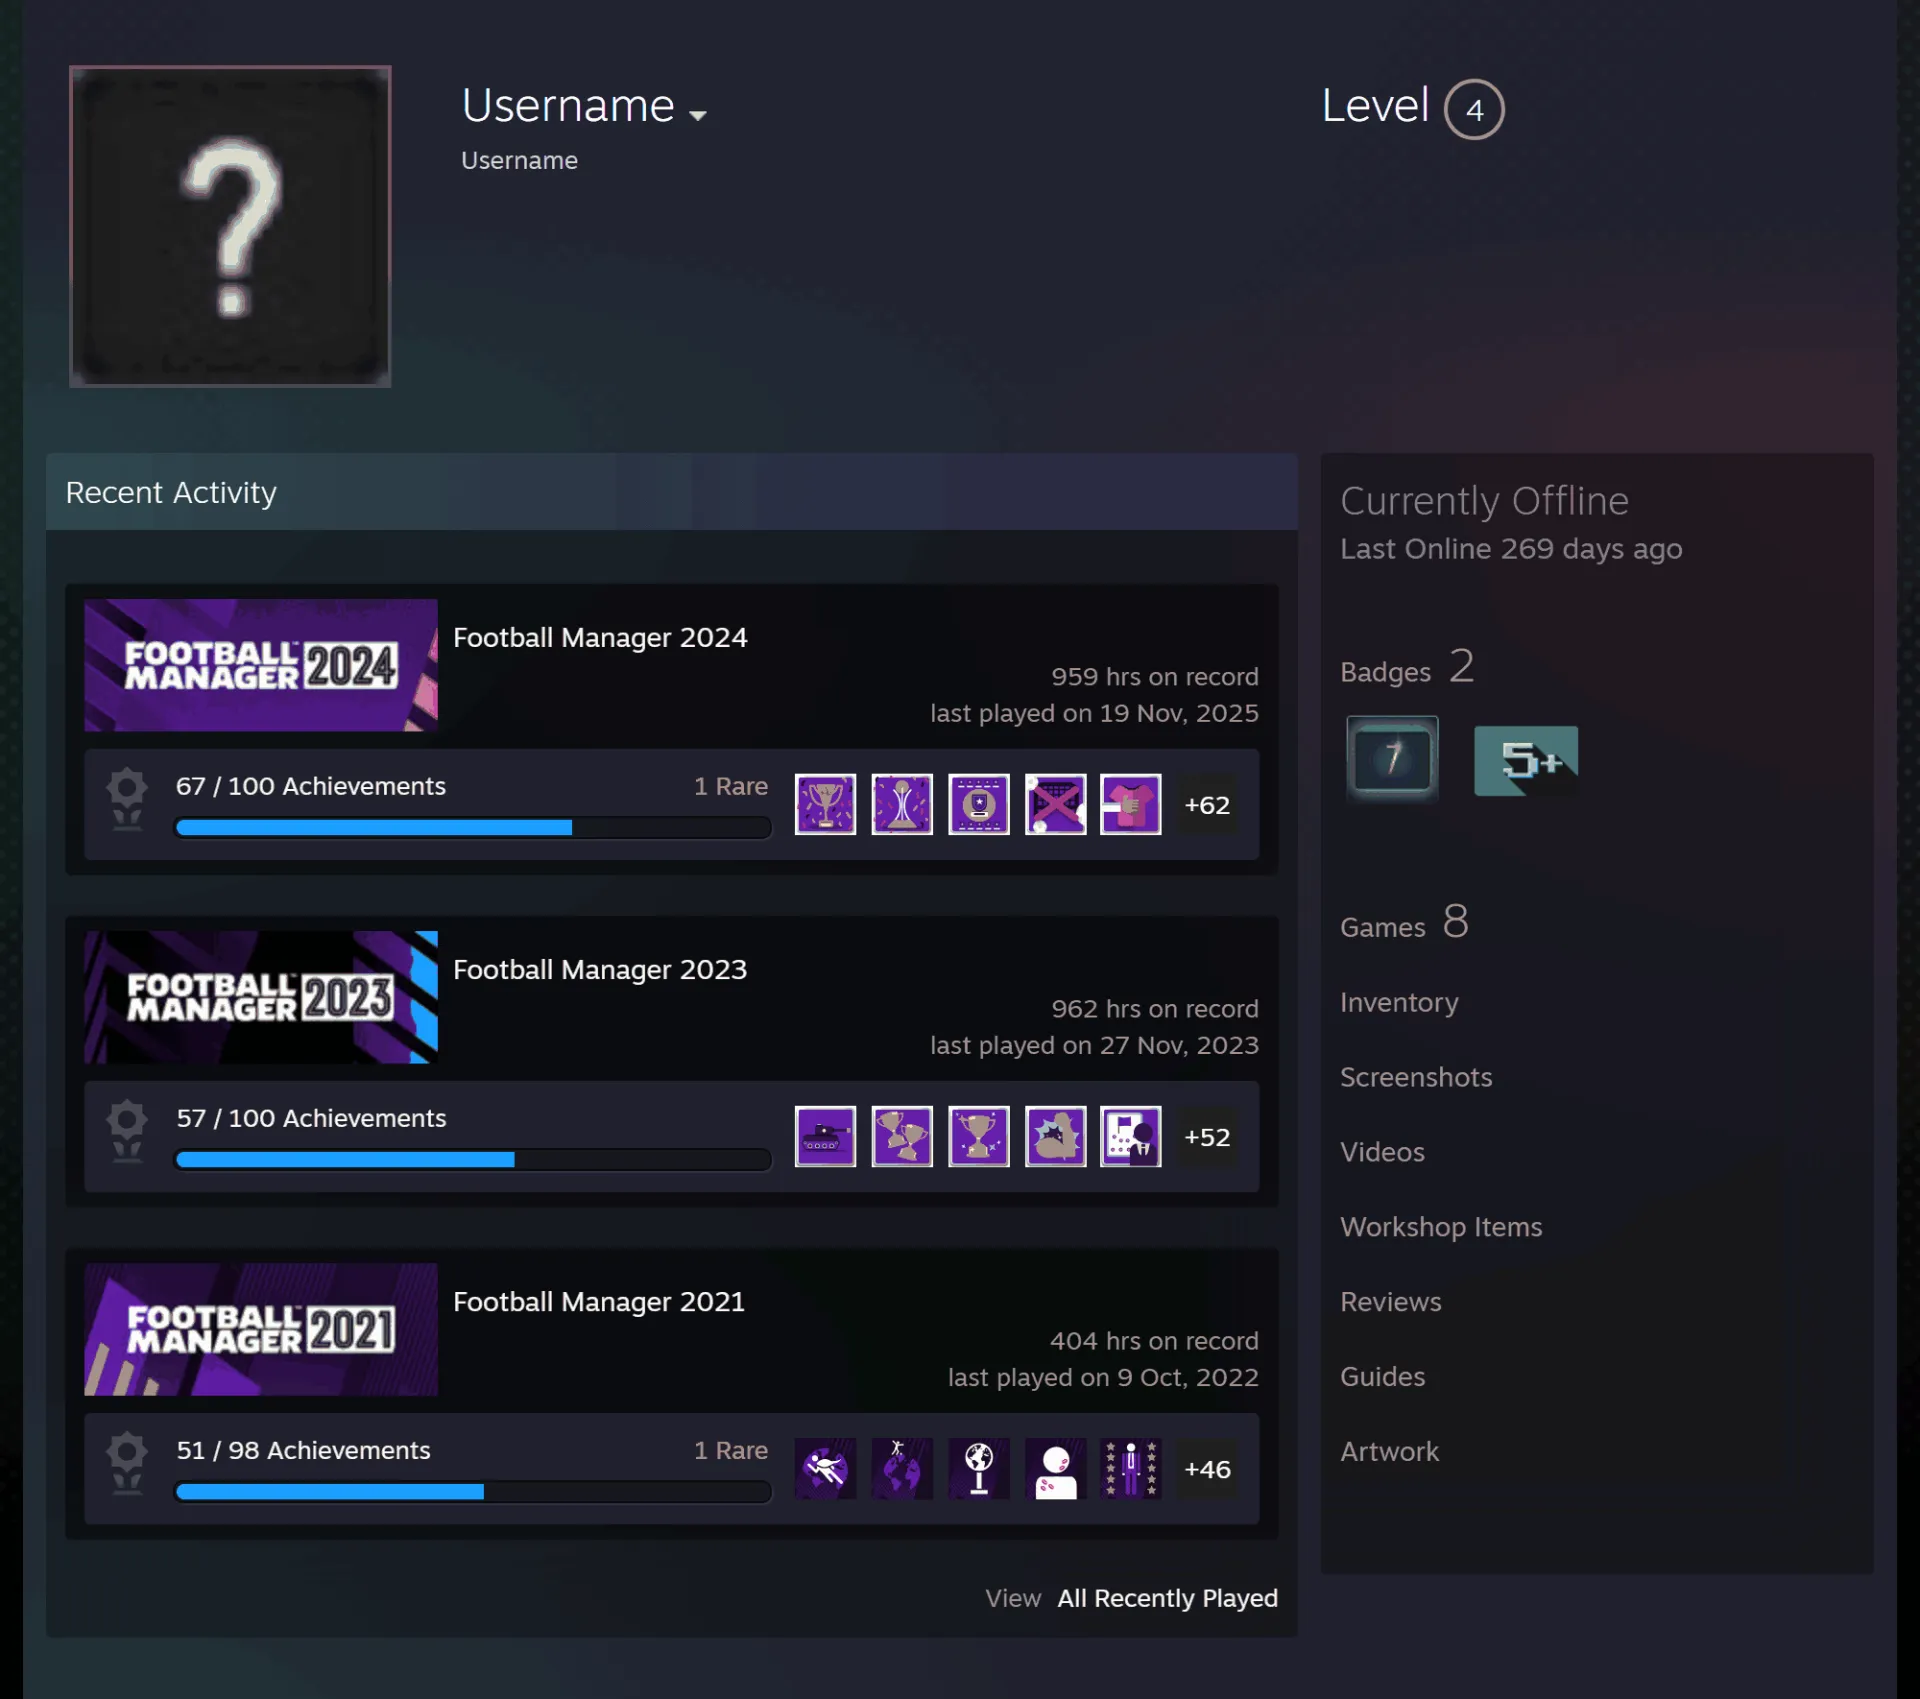Screen dimensions: 1920x1699
Task: Open the Artwork link
Action: (x=1390, y=1451)
